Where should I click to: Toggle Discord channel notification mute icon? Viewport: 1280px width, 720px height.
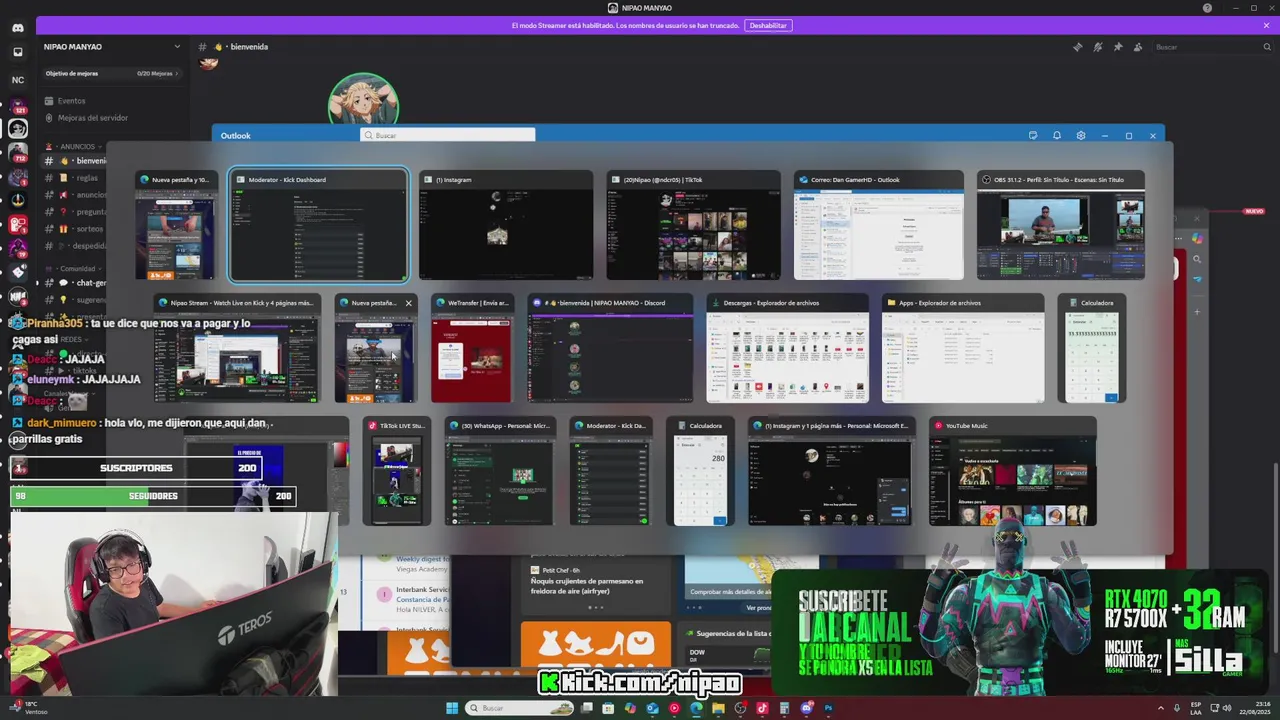1097,47
